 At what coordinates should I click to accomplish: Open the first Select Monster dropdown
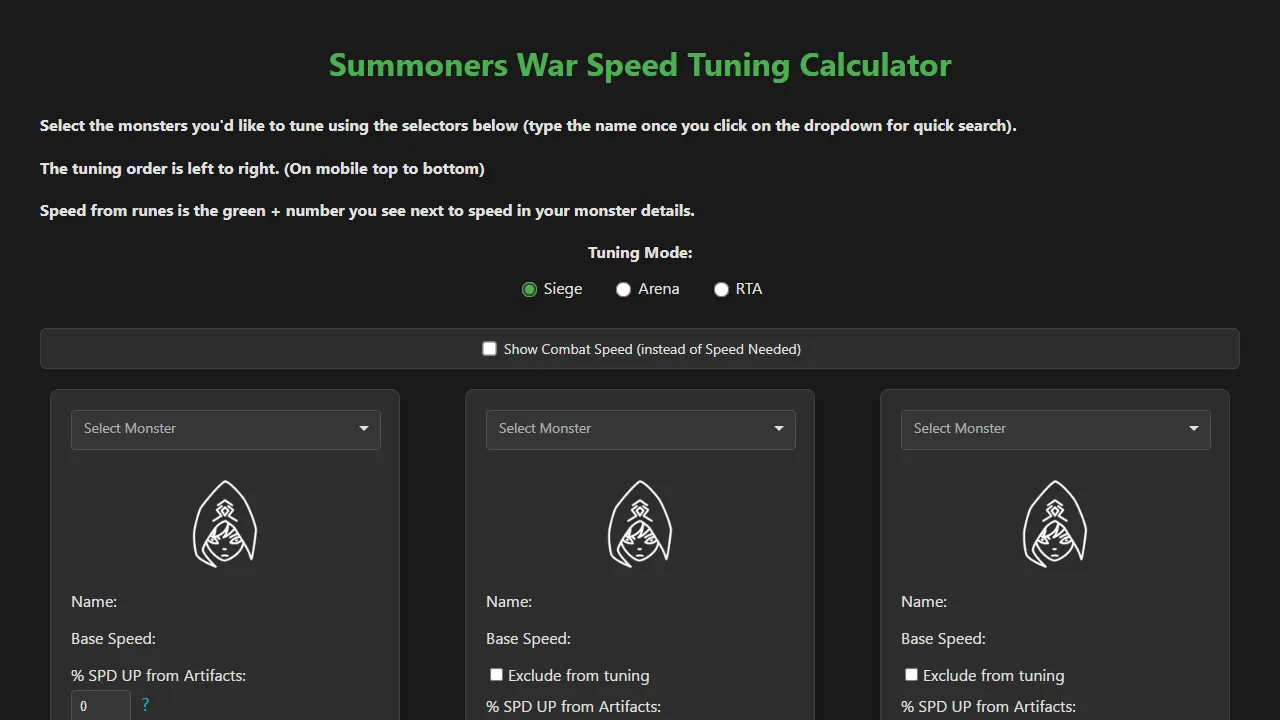pyautogui.click(x=210, y=429)
